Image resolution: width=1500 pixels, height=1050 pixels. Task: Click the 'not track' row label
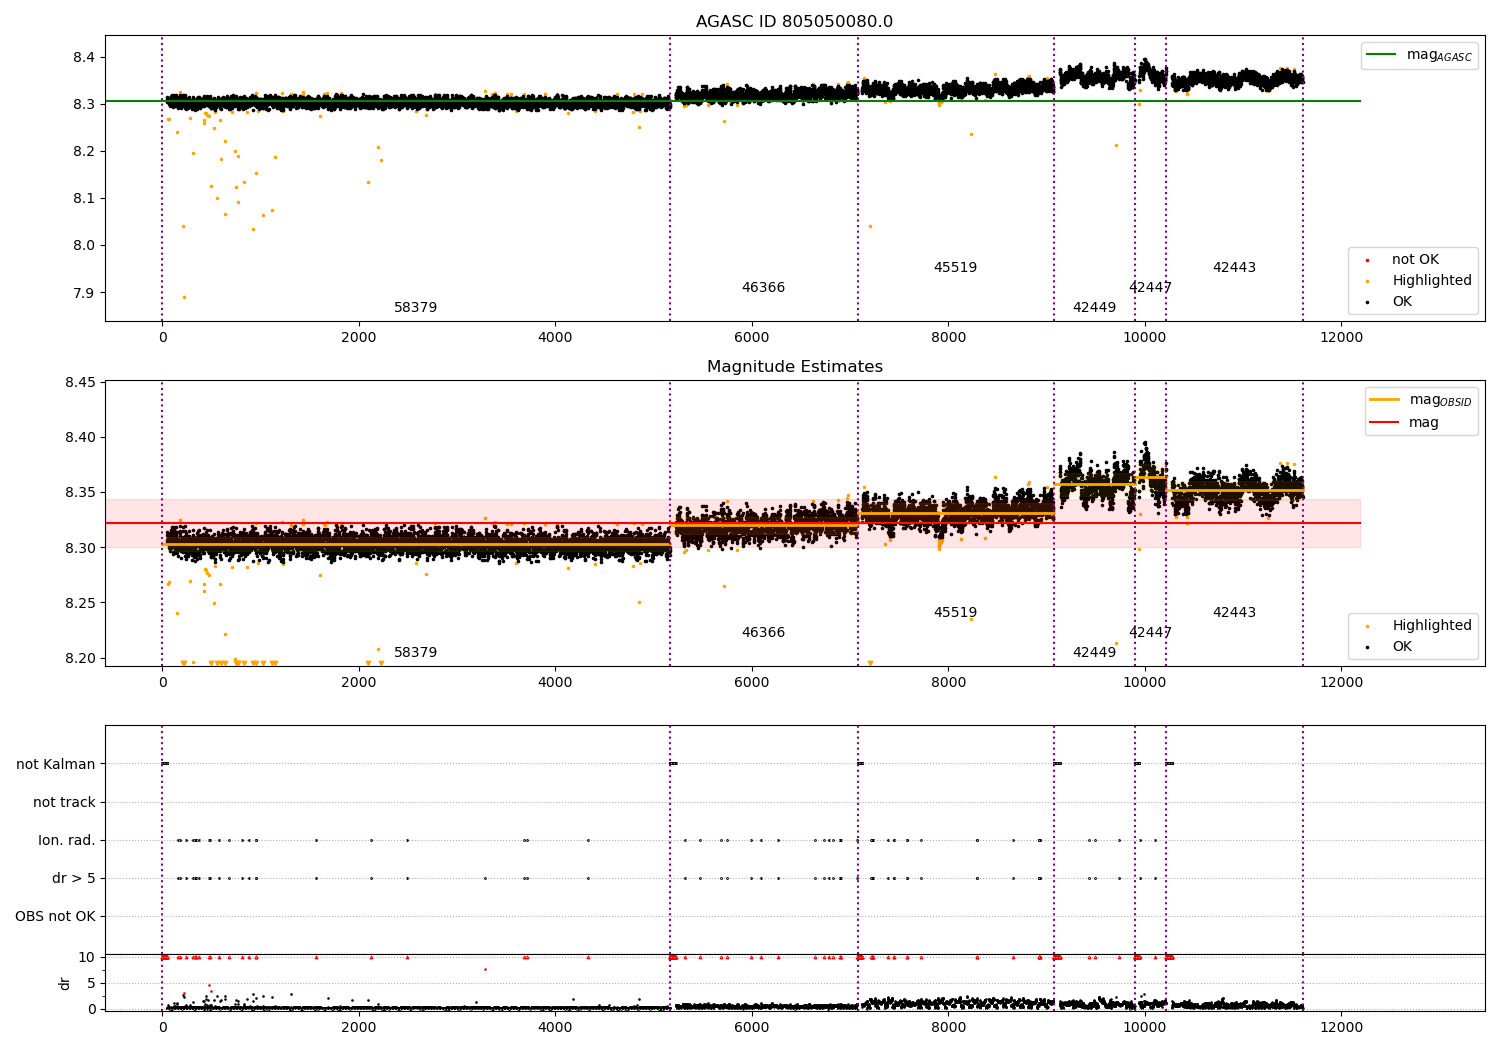point(64,802)
